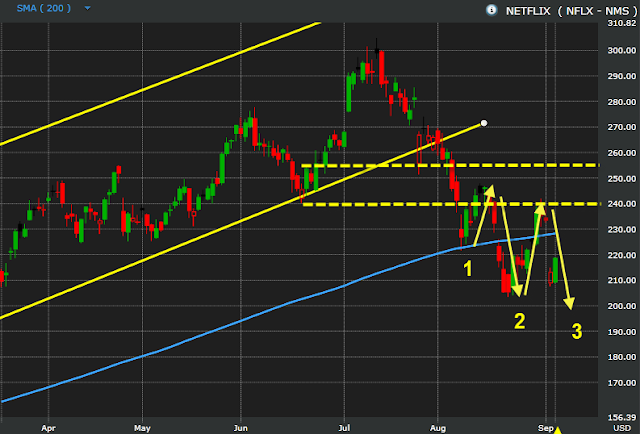The width and height of the screenshot is (640, 434).
Task: Select the May label on the time axis
Action: pos(142,428)
